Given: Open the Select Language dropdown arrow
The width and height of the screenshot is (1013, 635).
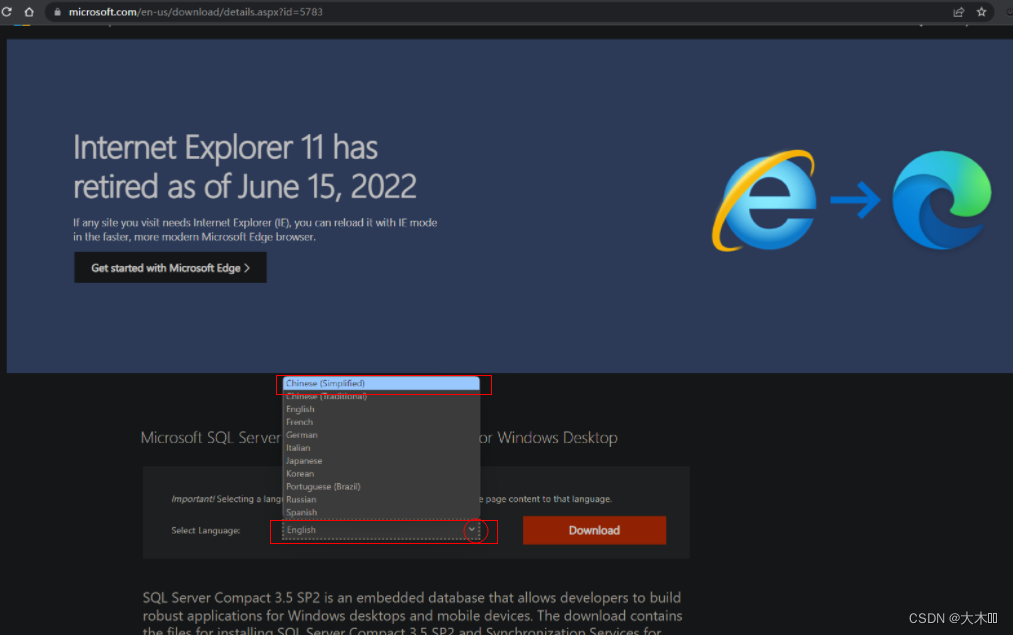Looking at the screenshot, I should [x=472, y=530].
